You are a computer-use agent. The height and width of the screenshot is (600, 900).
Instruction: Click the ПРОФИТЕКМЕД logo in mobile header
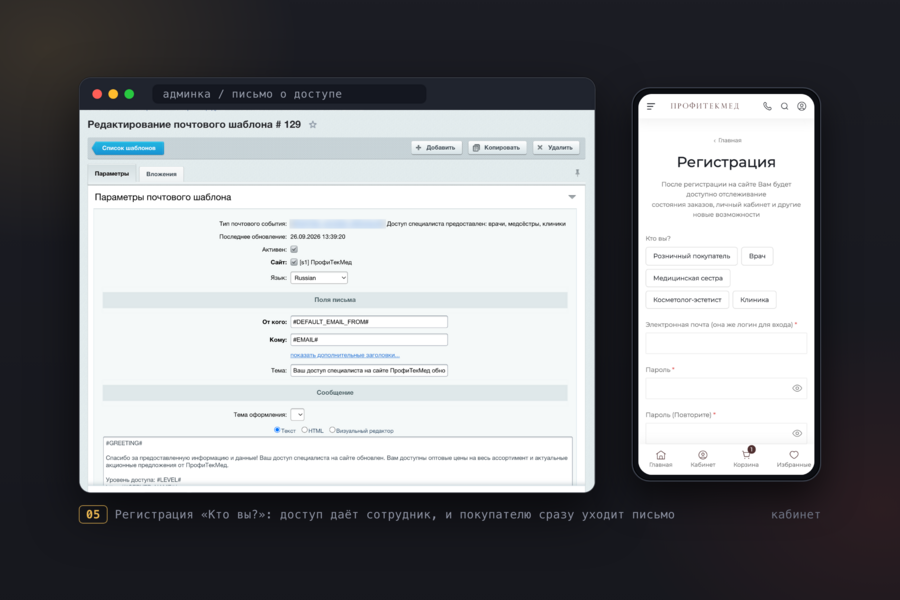tap(704, 106)
